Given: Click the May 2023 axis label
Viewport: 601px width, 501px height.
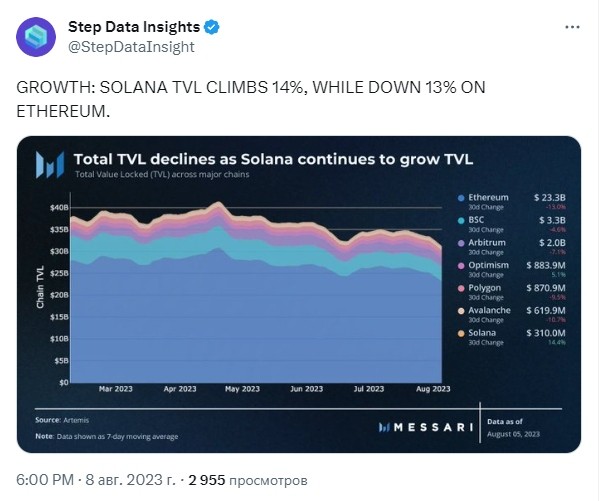Looking at the screenshot, I should 242,389.
